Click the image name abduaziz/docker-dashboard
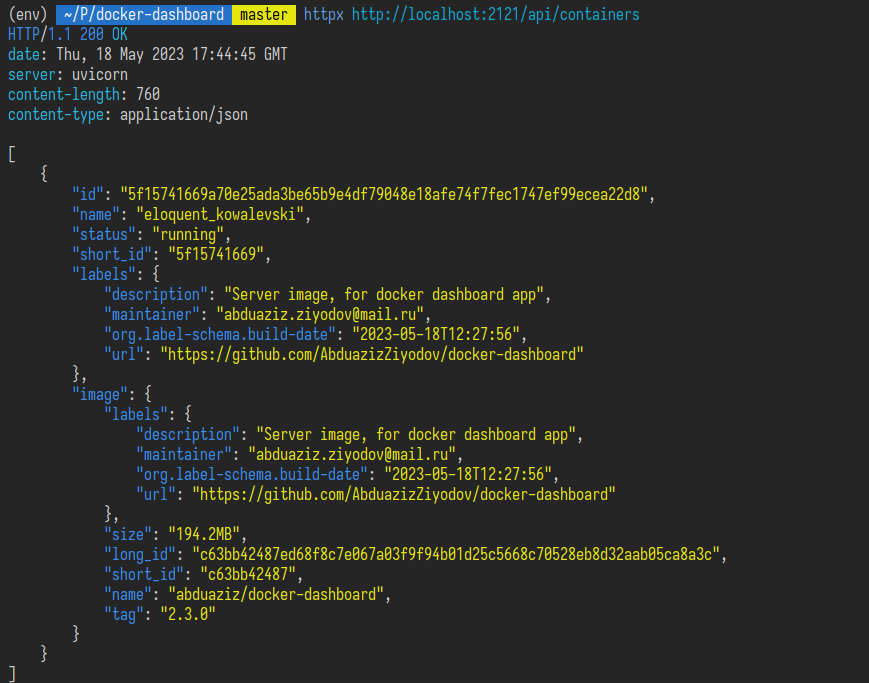This screenshot has height=683, width=869. [276, 594]
